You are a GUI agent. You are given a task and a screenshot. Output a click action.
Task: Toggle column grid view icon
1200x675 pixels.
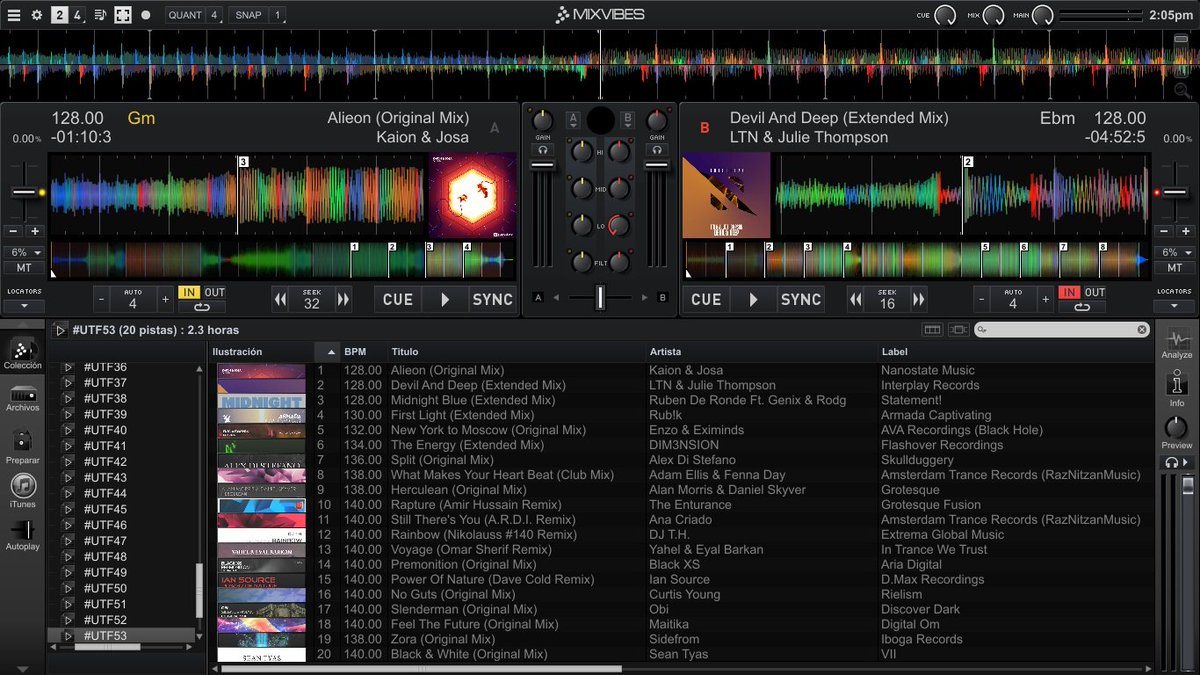[x=932, y=330]
